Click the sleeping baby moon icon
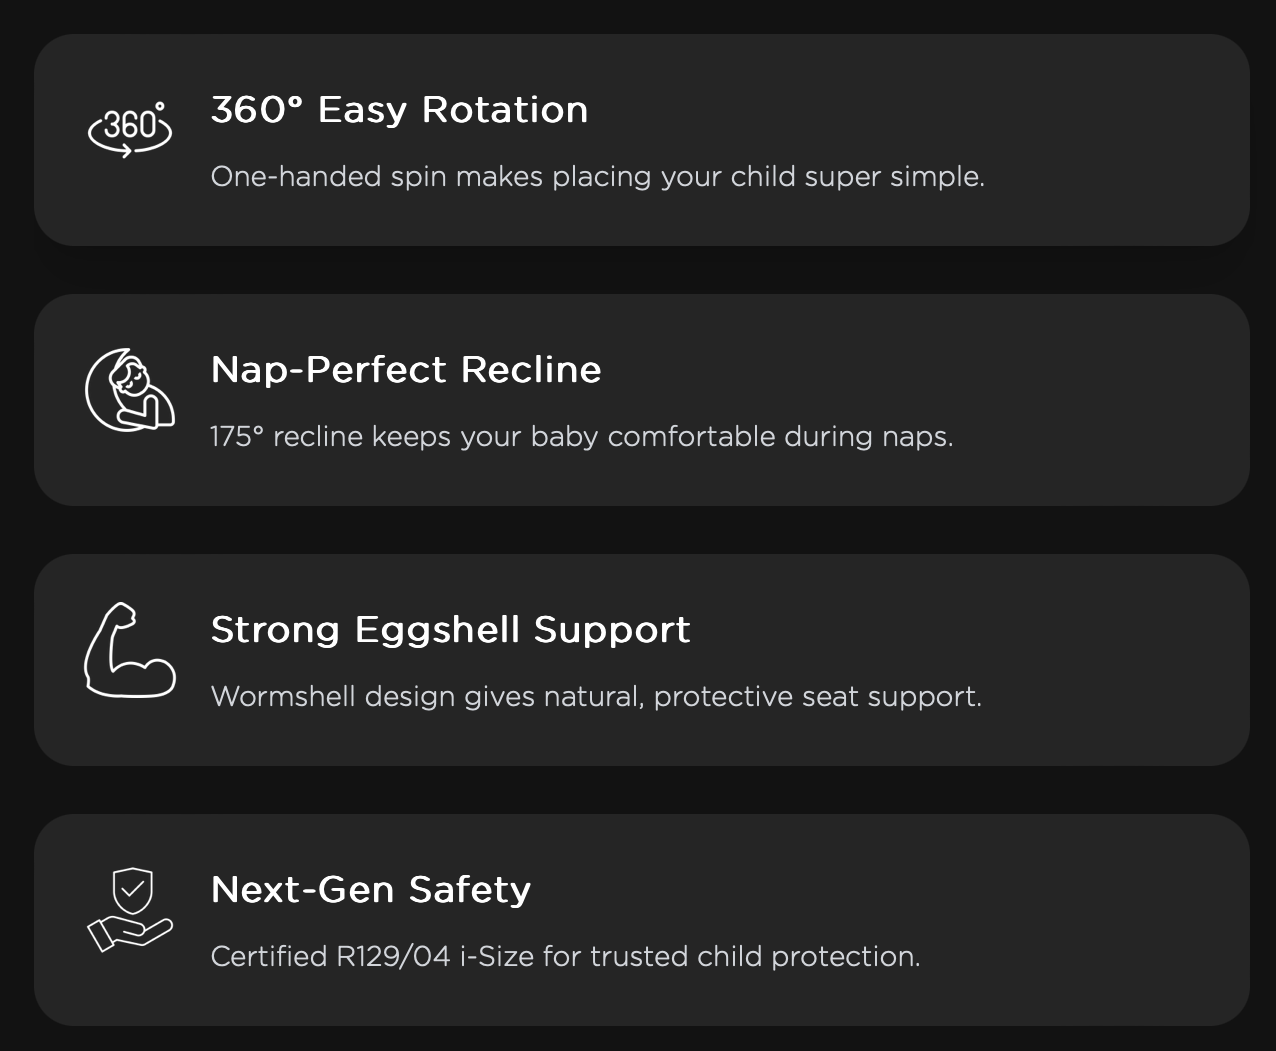This screenshot has height=1051, width=1276. pos(130,390)
